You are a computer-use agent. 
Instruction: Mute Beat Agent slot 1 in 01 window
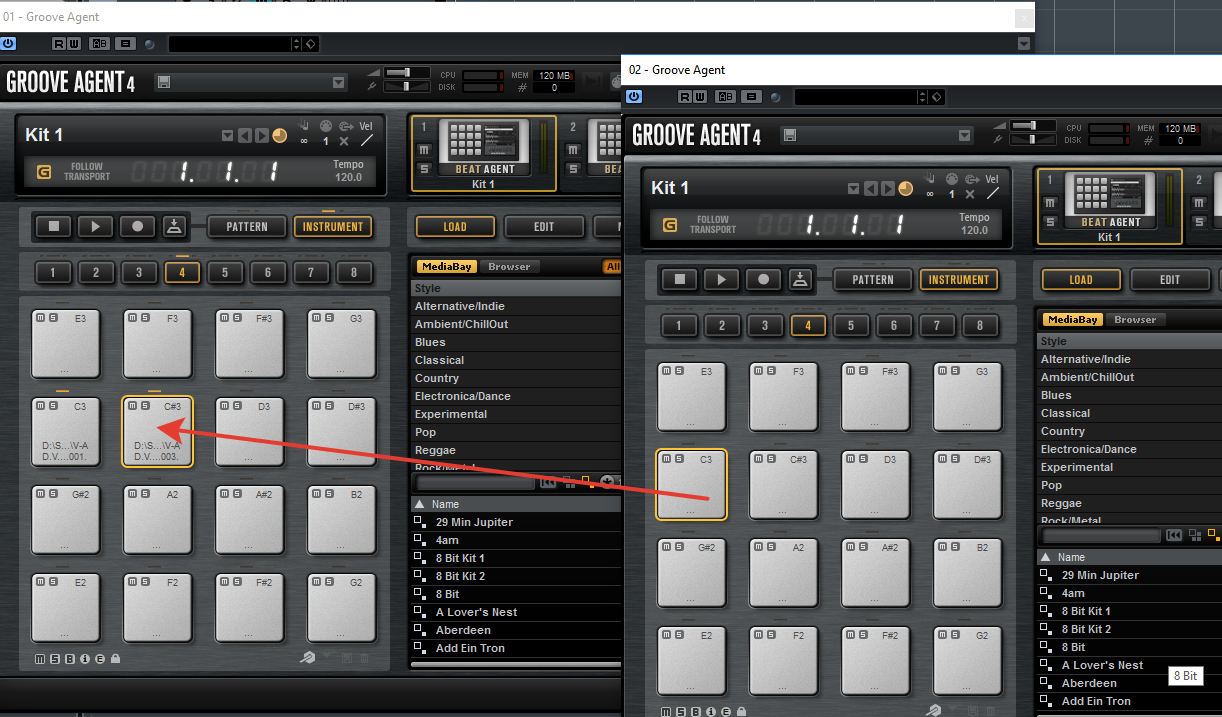[x=424, y=150]
